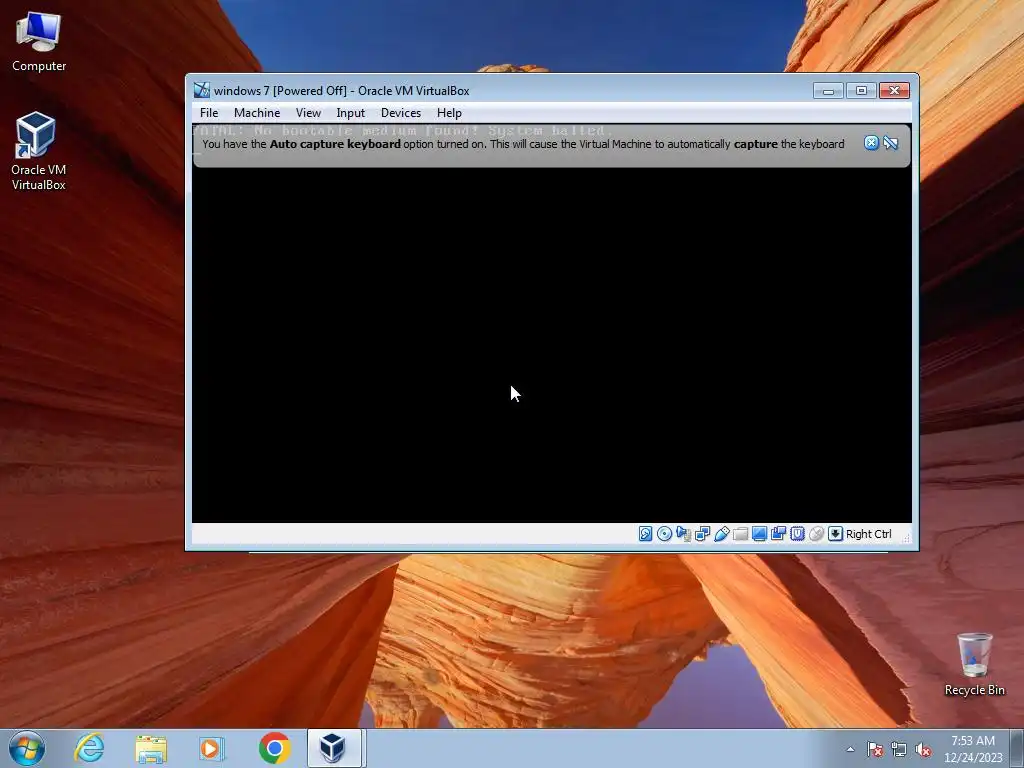
Task: Open the View menu
Action: click(308, 113)
